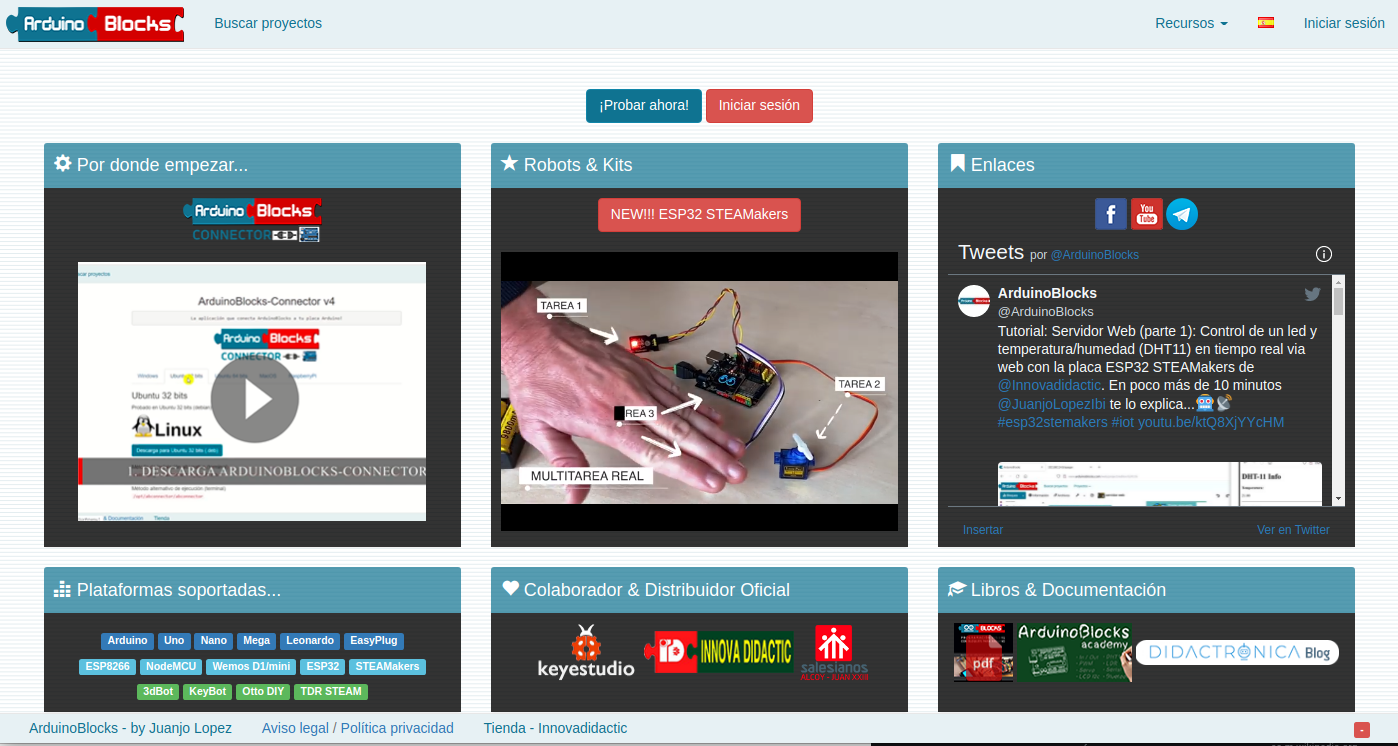Image resolution: width=1398 pixels, height=746 pixels.
Task: Click the NEW!!! ESP32 STEAMakers button
Action: pyautogui.click(x=699, y=215)
